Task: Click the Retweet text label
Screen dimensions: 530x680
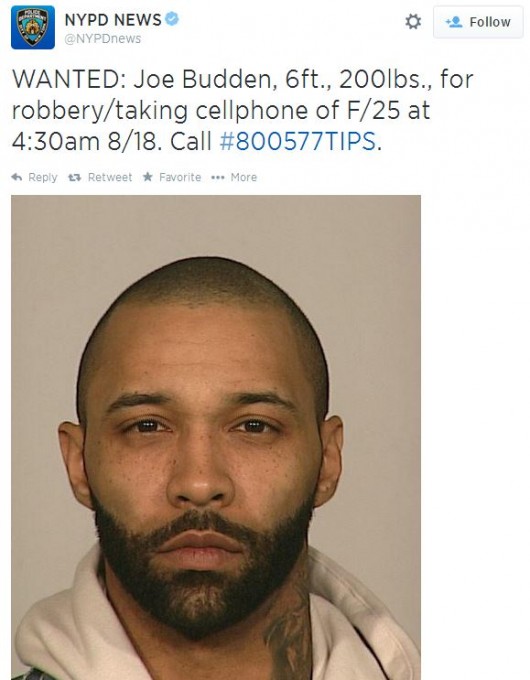Action: pos(110,177)
